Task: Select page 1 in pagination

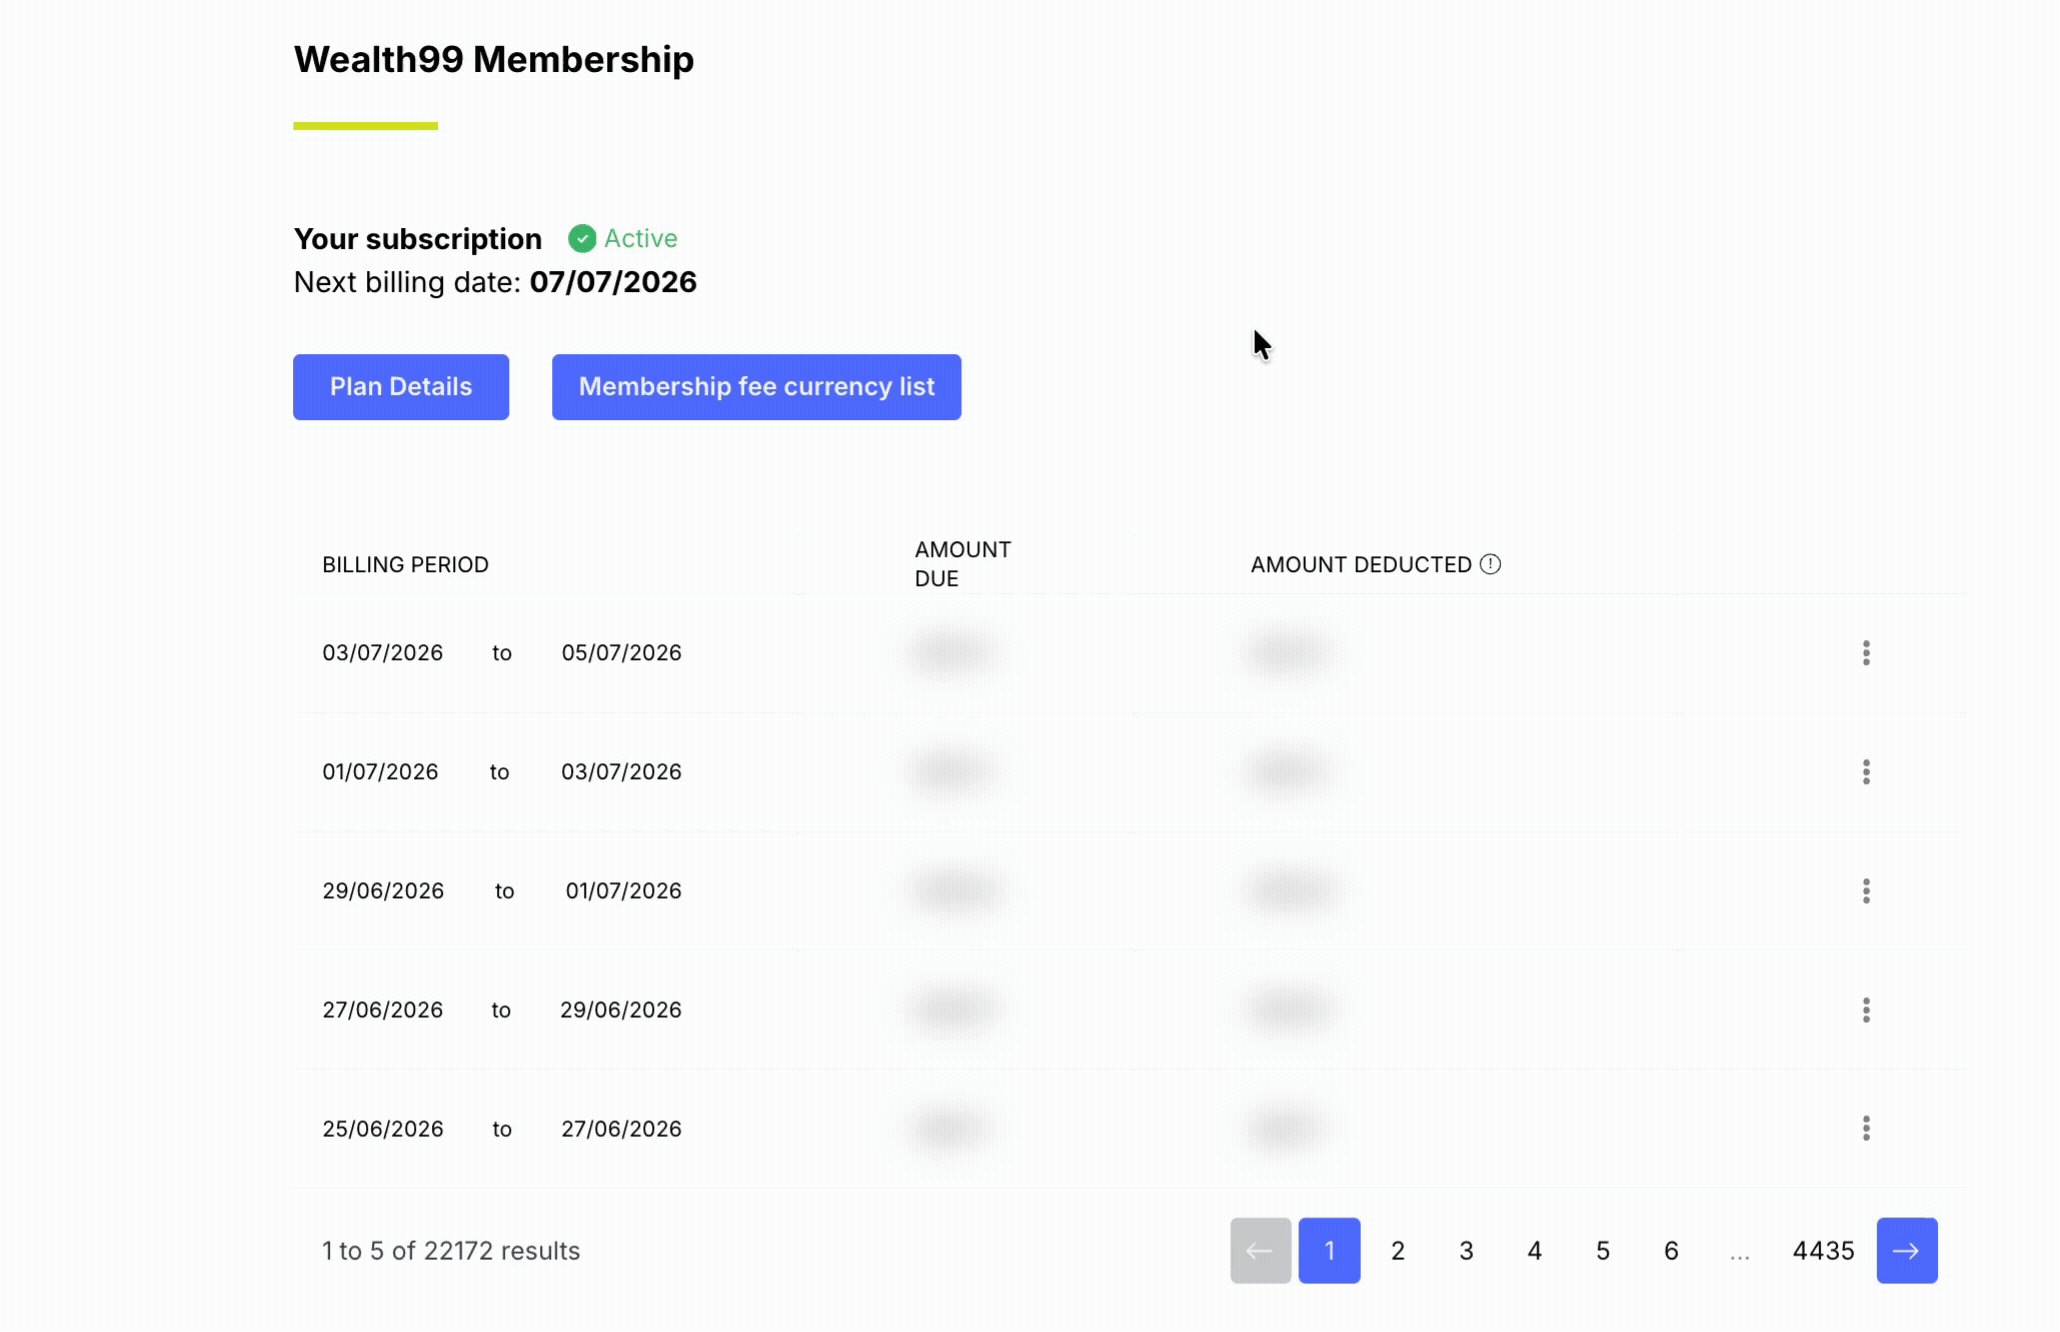Action: 1329,1250
